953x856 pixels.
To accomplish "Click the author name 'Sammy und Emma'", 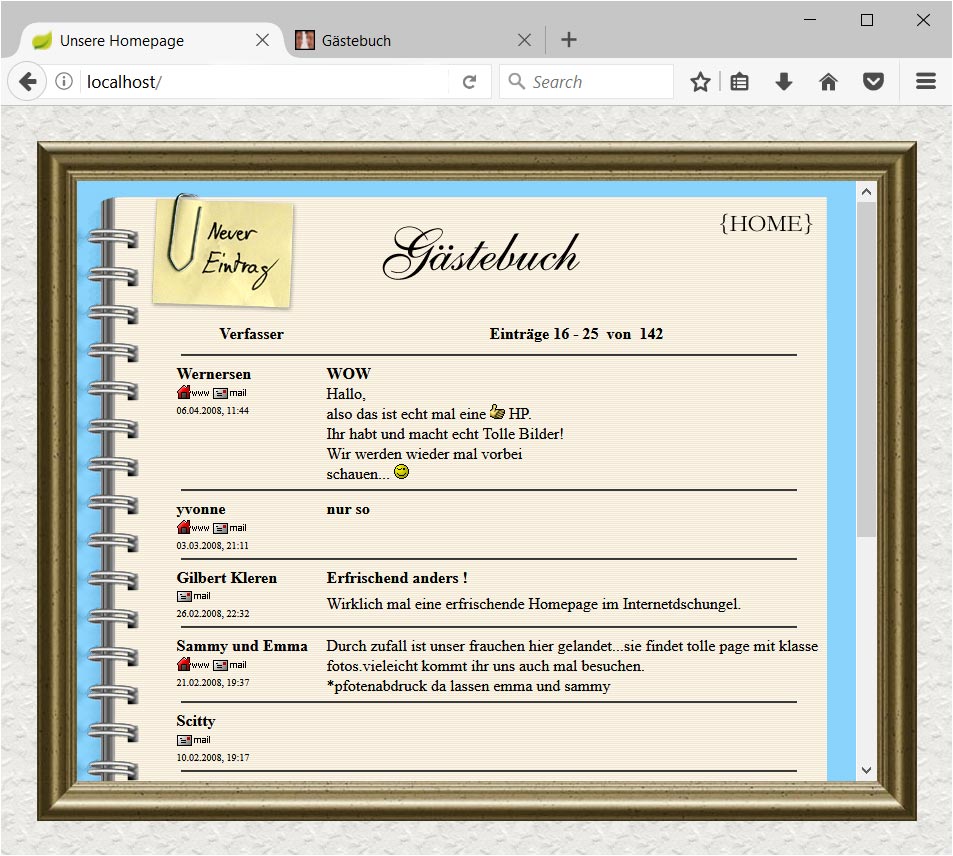I will [x=242, y=646].
